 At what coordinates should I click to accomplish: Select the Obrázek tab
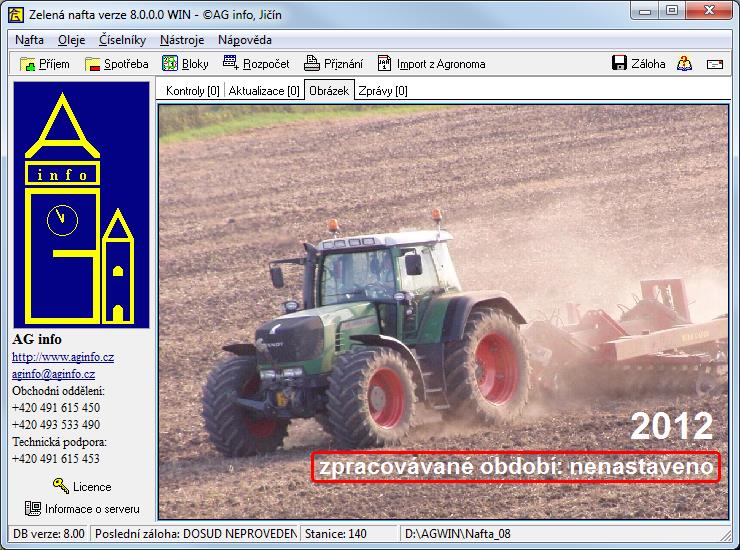point(329,90)
